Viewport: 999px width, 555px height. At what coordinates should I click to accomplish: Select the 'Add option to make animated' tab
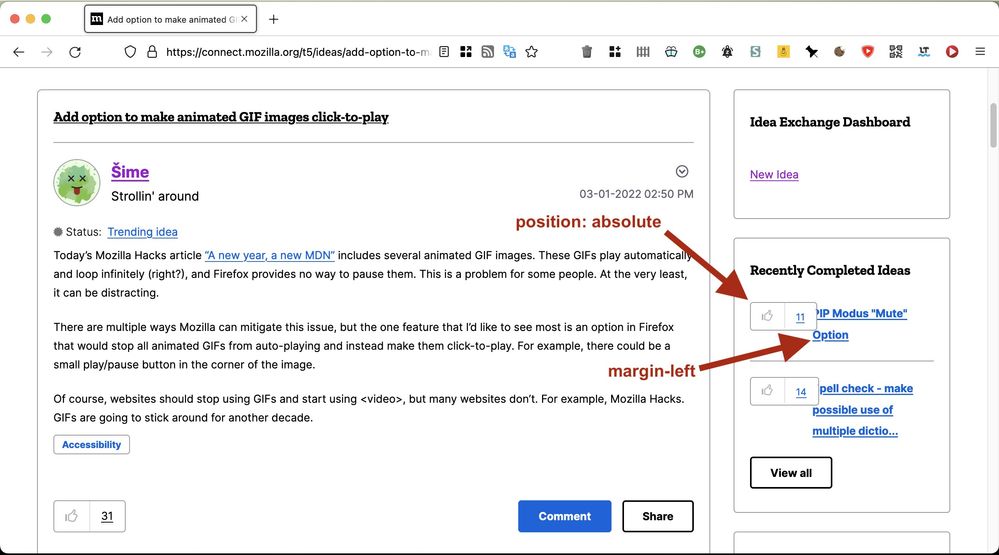[170, 19]
